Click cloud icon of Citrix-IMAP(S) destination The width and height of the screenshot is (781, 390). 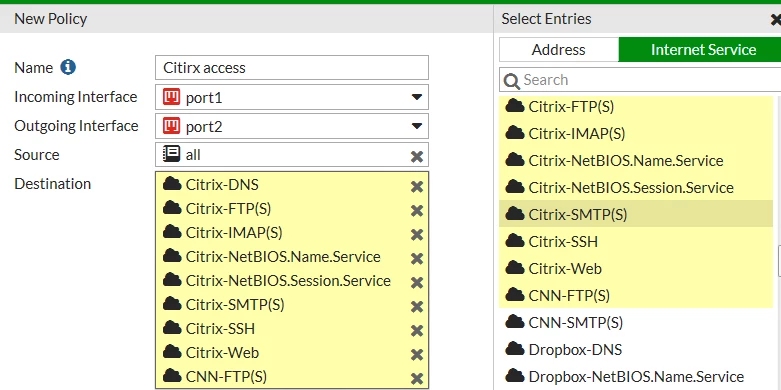coord(172,232)
